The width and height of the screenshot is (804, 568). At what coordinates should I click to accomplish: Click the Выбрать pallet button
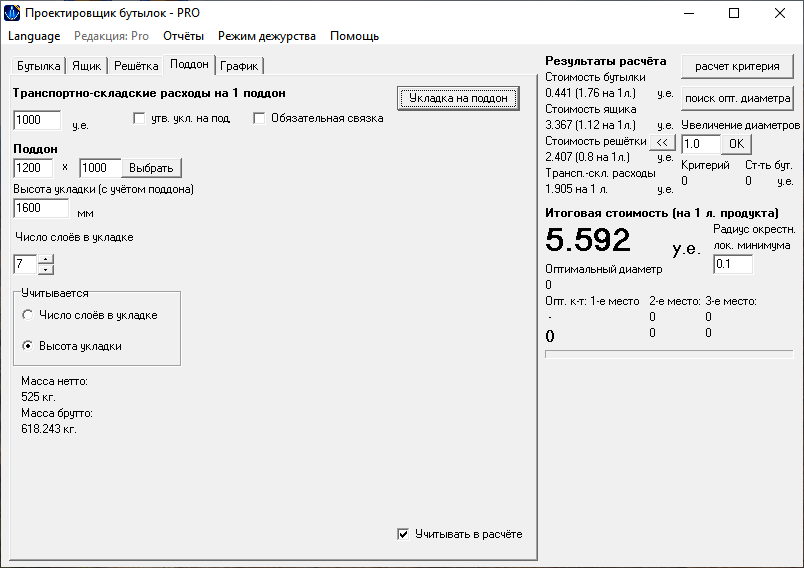coord(151,168)
